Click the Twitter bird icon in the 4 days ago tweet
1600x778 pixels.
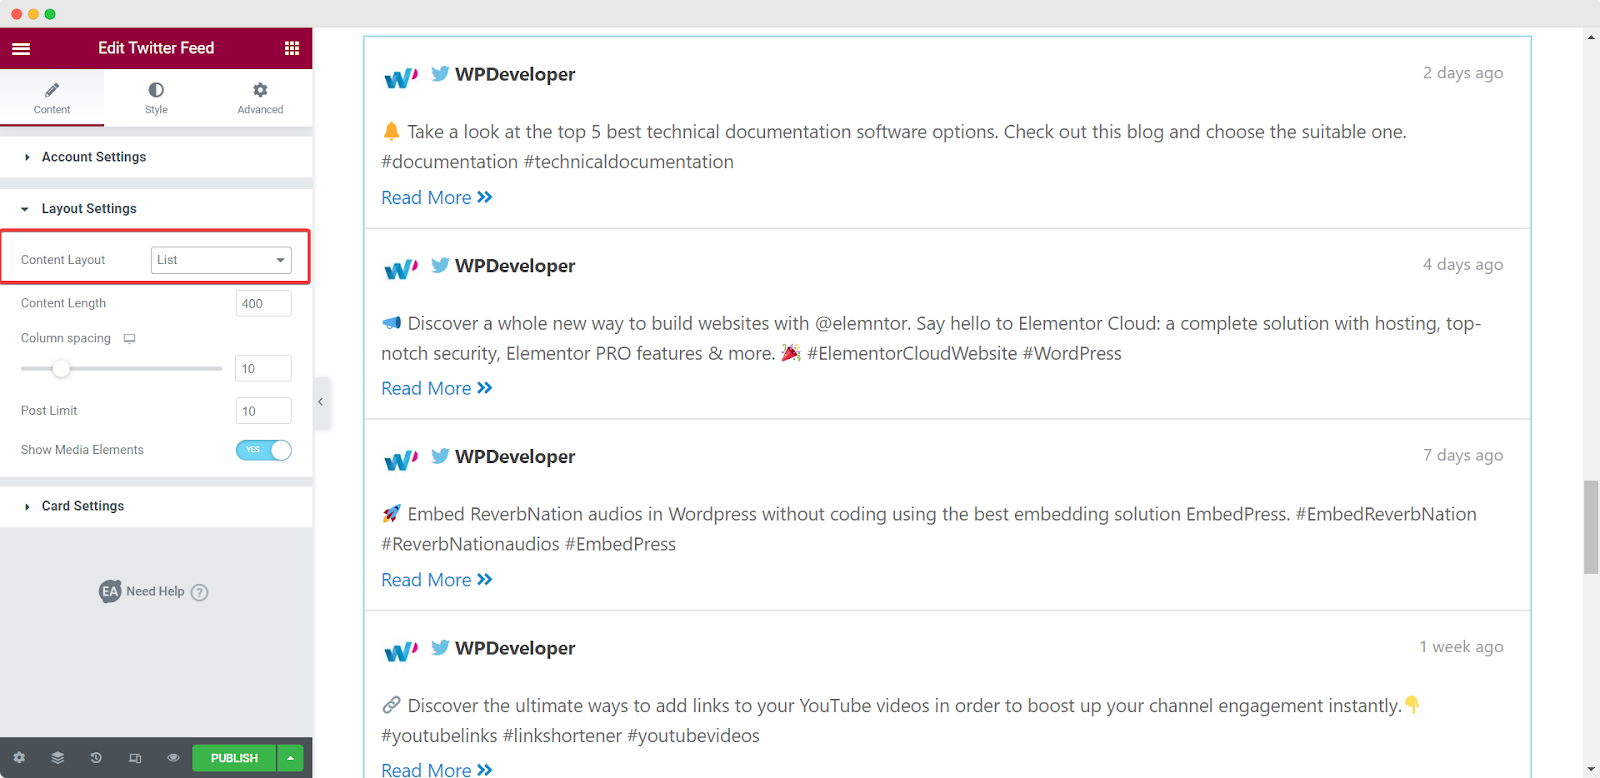click(440, 265)
